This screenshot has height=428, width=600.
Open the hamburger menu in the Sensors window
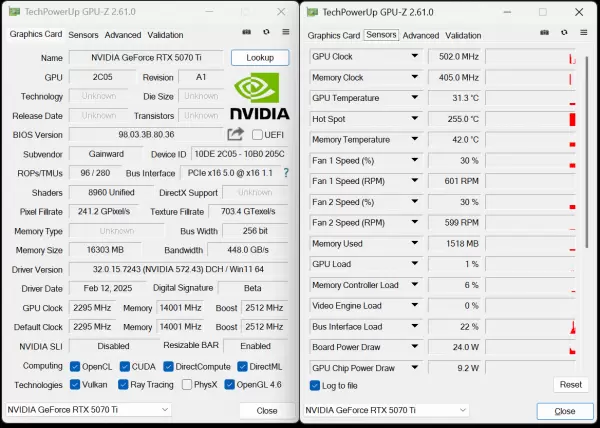(x=583, y=34)
